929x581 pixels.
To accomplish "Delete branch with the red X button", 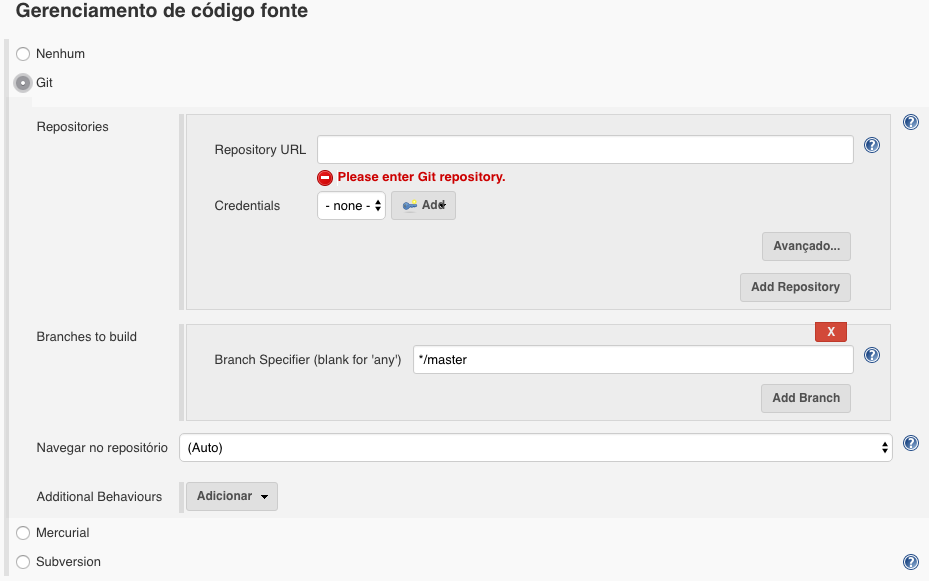I will point(831,332).
